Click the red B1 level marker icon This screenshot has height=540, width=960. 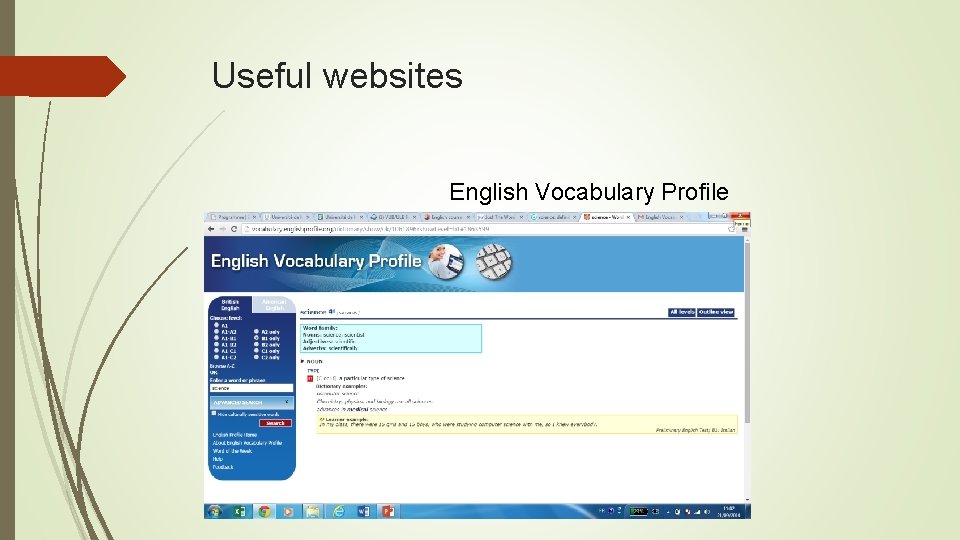point(310,378)
